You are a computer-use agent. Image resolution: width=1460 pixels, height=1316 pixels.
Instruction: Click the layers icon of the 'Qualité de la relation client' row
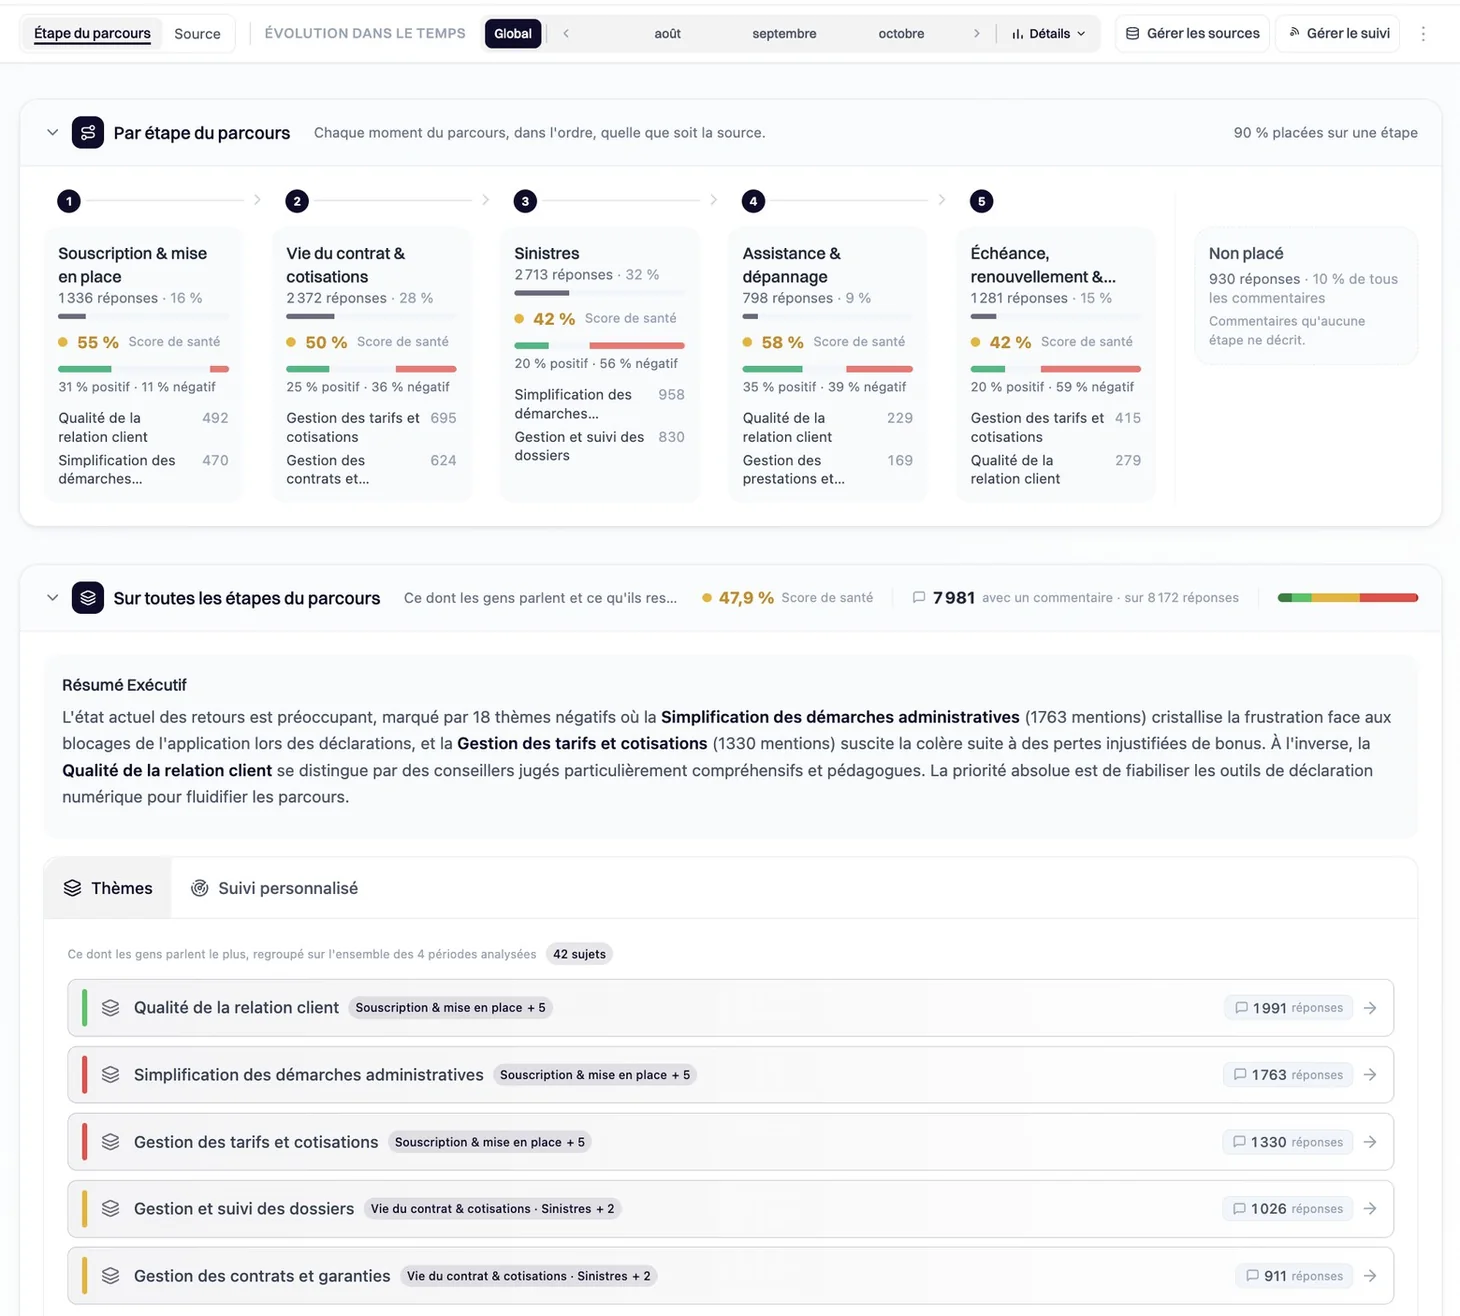pyautogui.click(x=111, y=1008)
